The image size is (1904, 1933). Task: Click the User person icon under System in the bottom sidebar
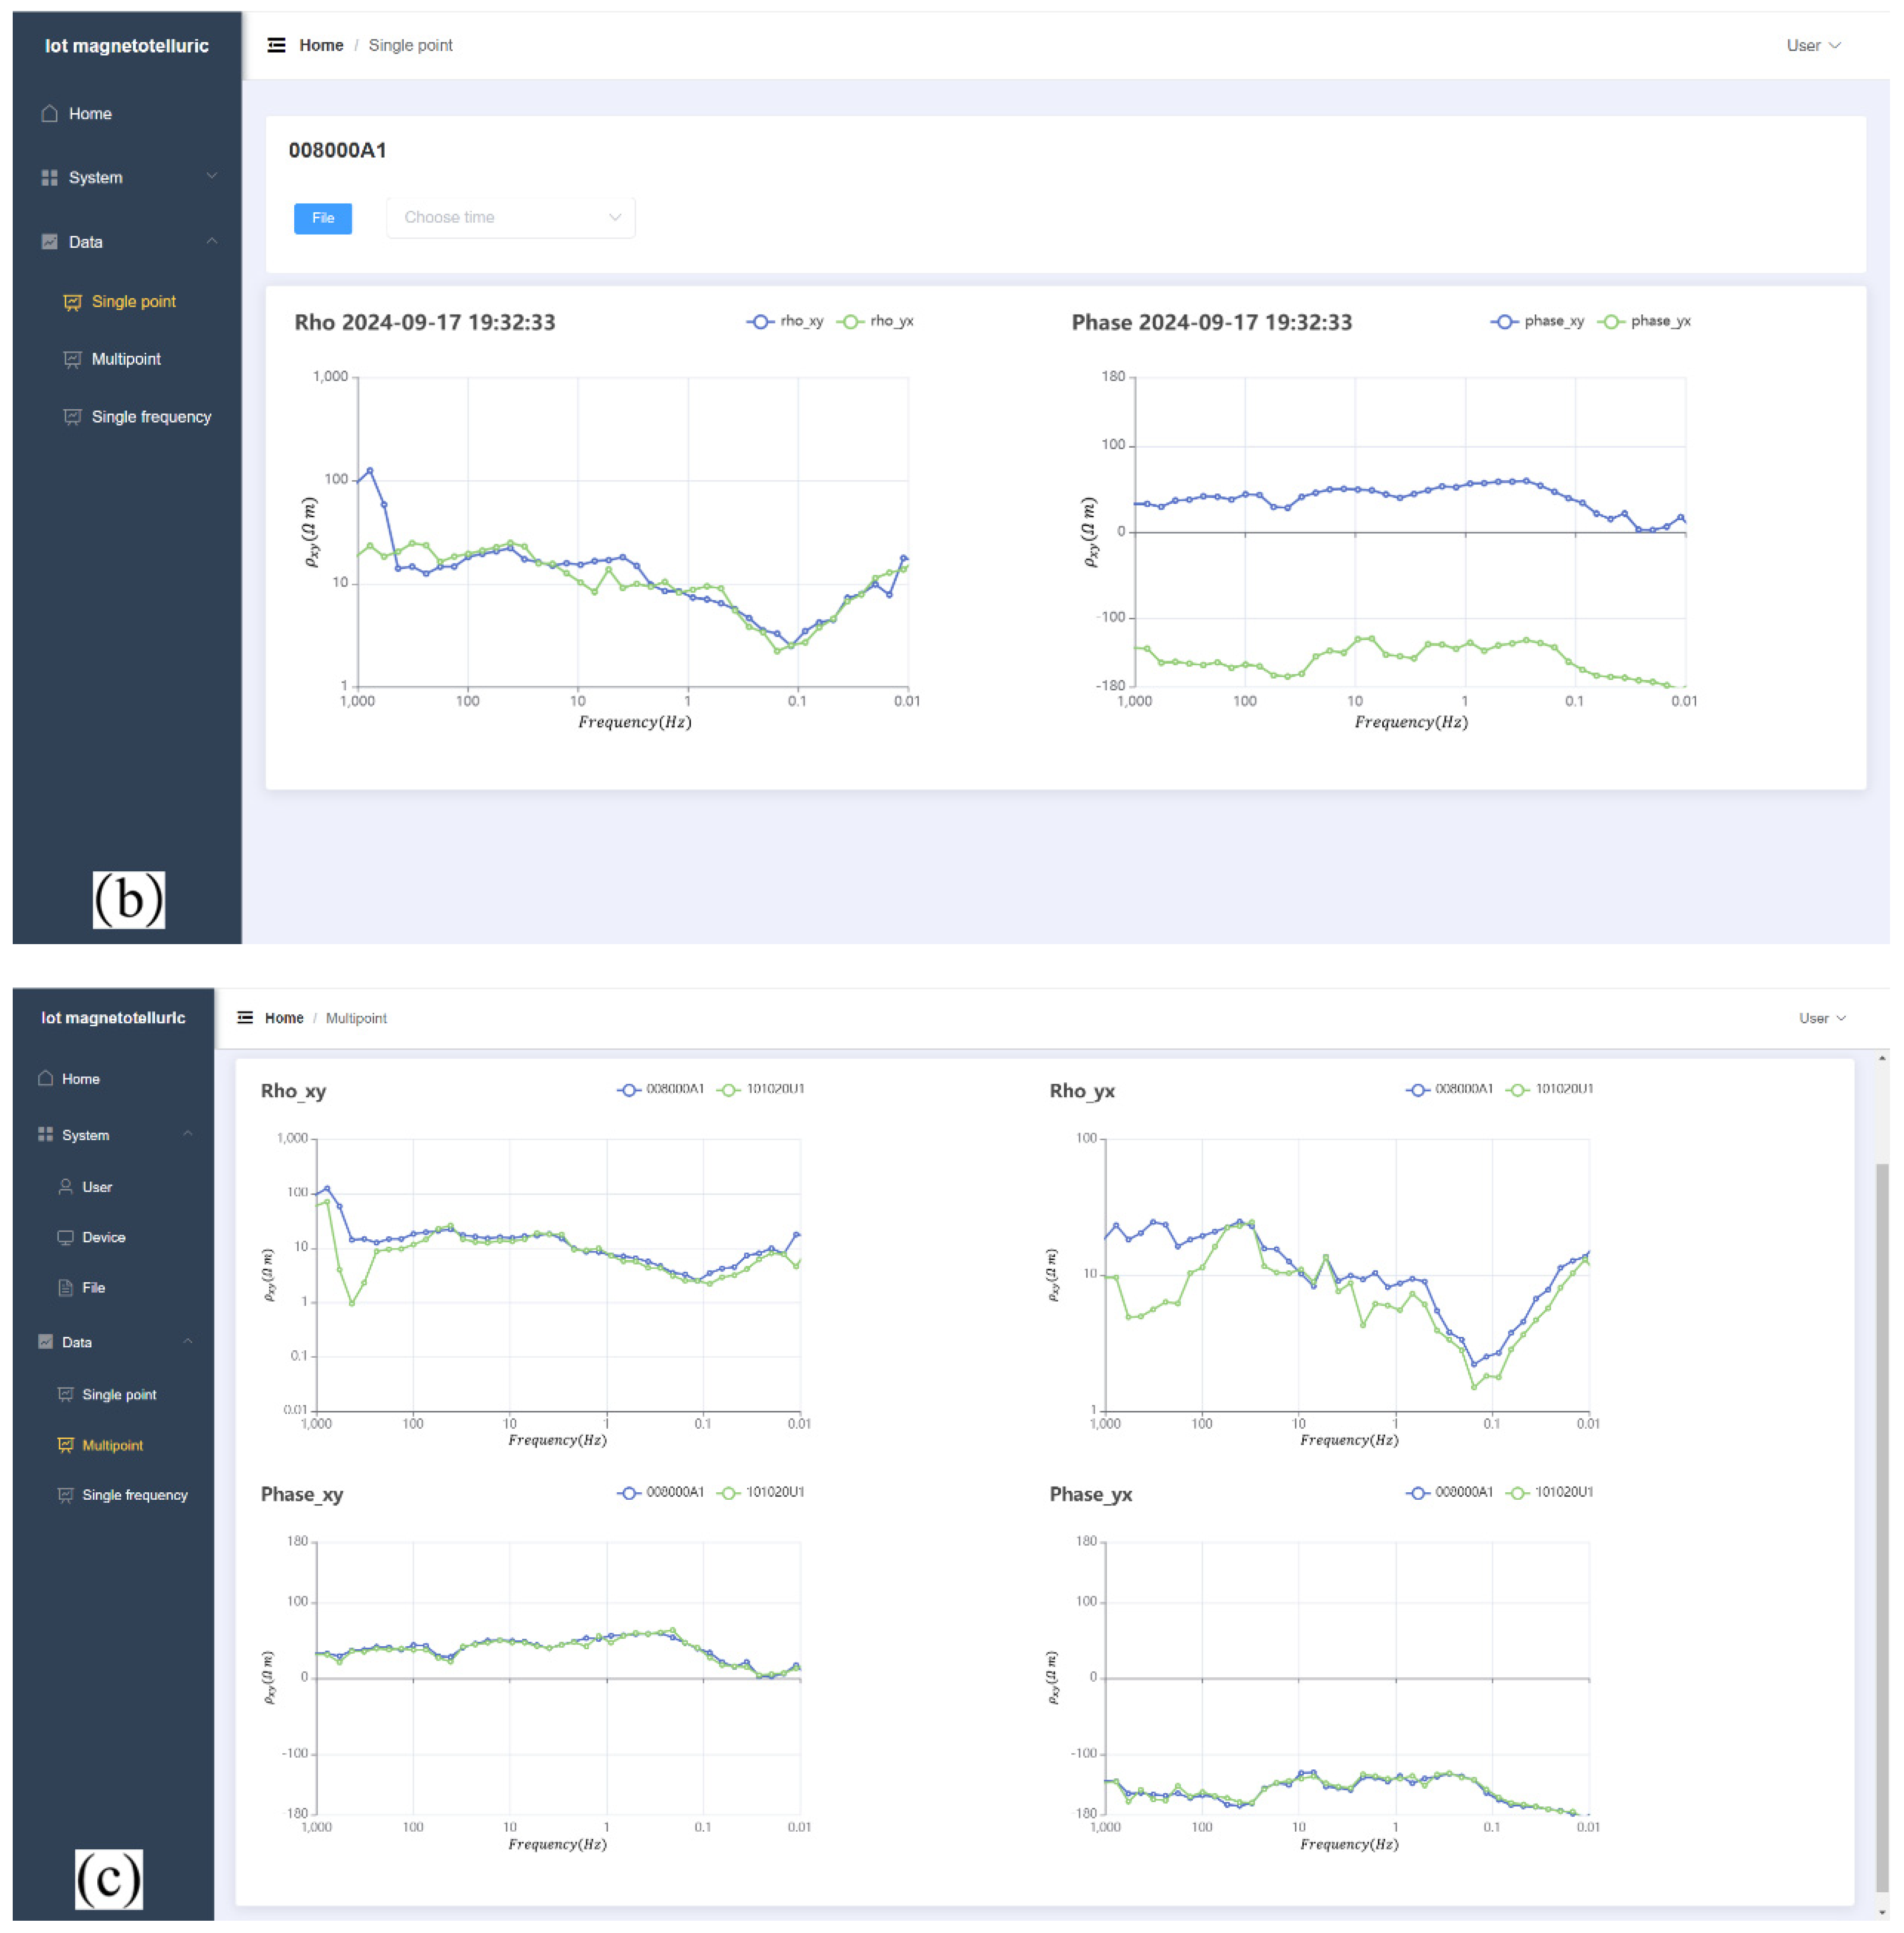pyautogui.click(x=66, y=1187)
